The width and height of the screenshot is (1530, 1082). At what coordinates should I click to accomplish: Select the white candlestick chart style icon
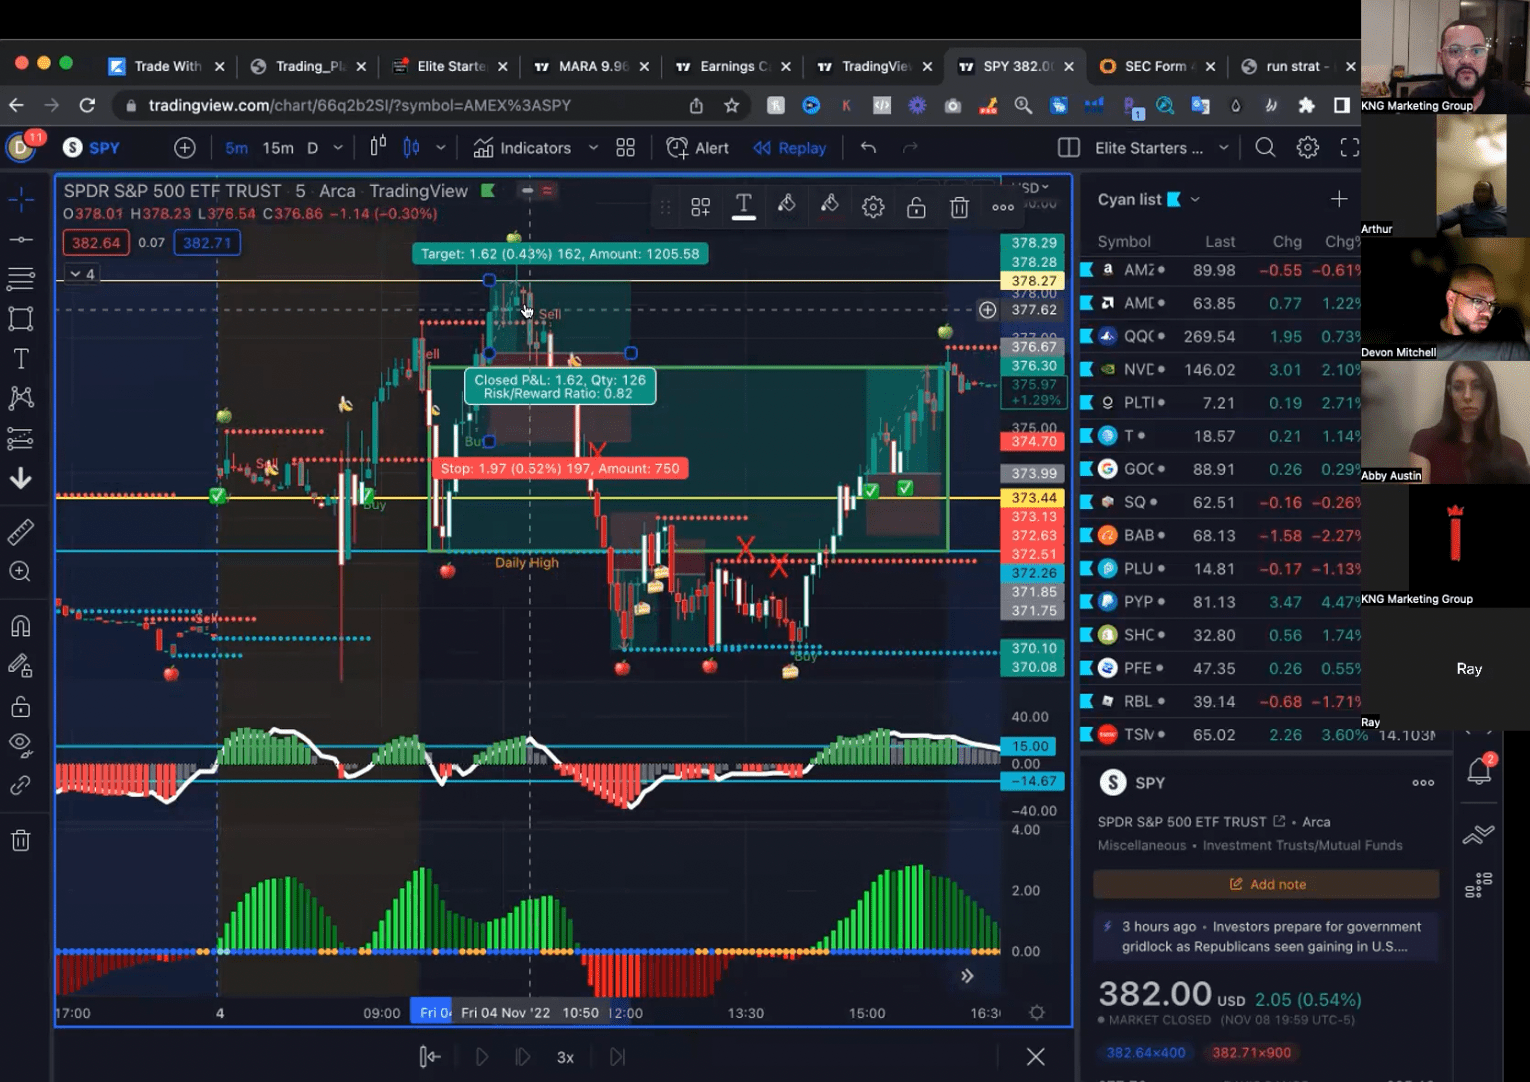click(378, 147)
